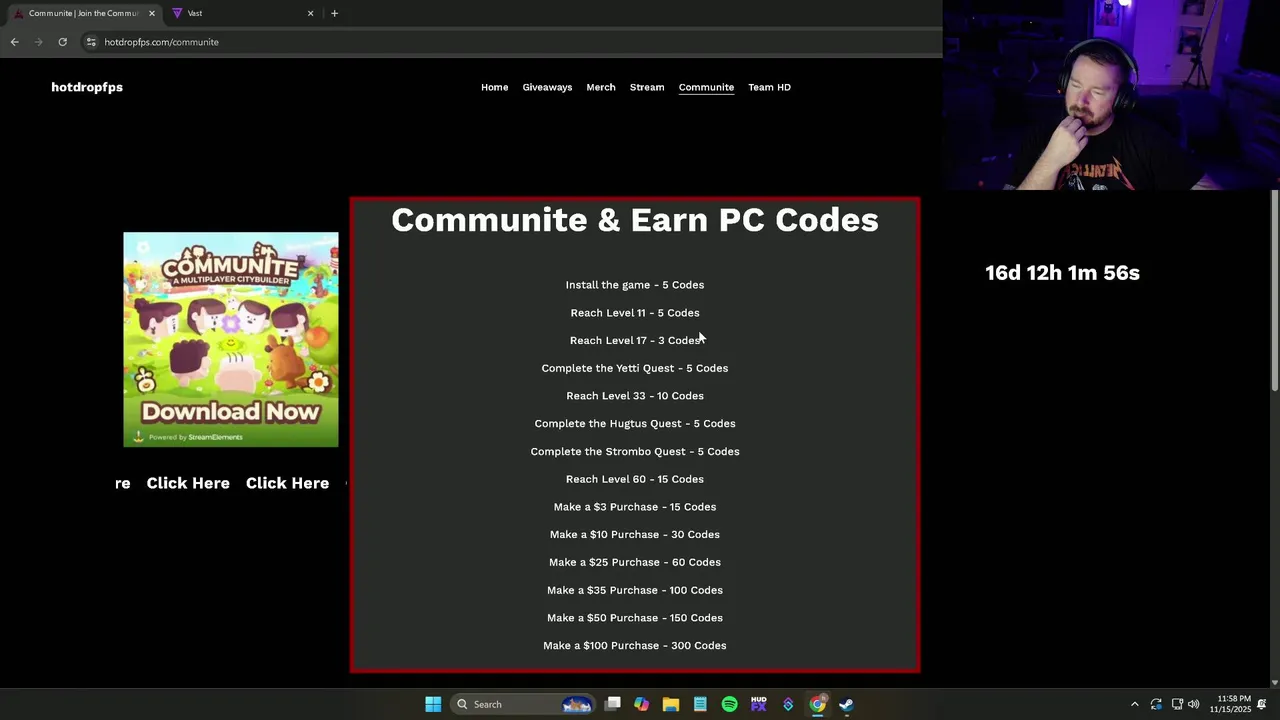This screenshot has width=1280, height=720.
Task: Select Complete the Hugtus Quest line
Action: click(x=635, y=424)
